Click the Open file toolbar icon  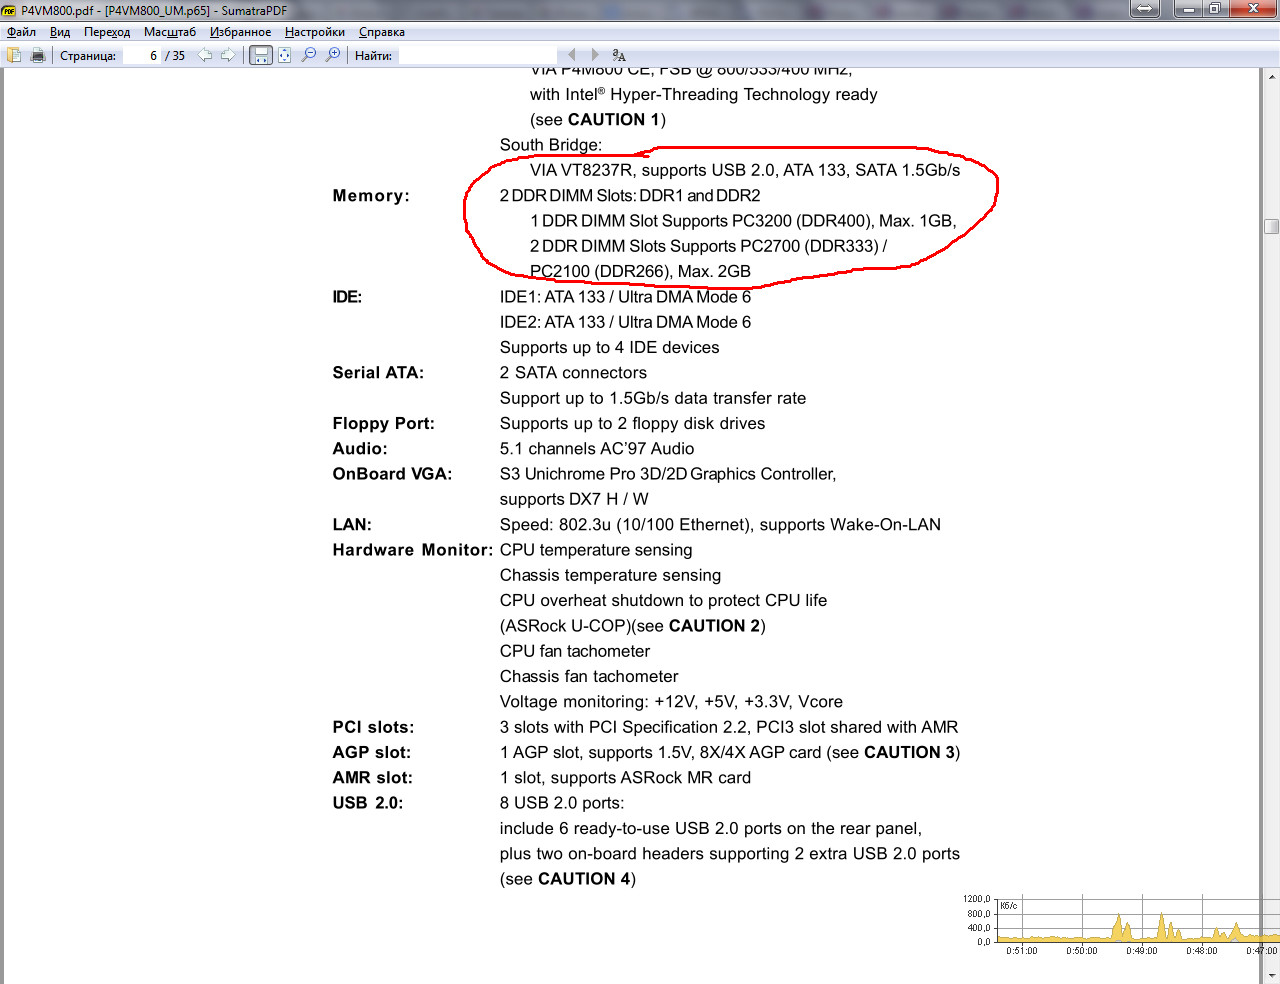click(x=14, y=55)
